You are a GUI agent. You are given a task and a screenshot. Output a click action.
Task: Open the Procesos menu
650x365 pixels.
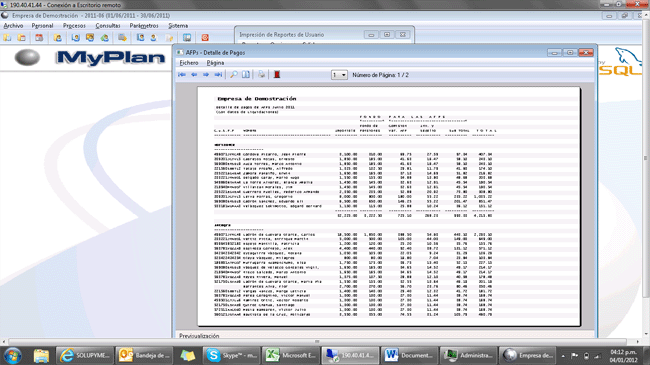point(74,26)
